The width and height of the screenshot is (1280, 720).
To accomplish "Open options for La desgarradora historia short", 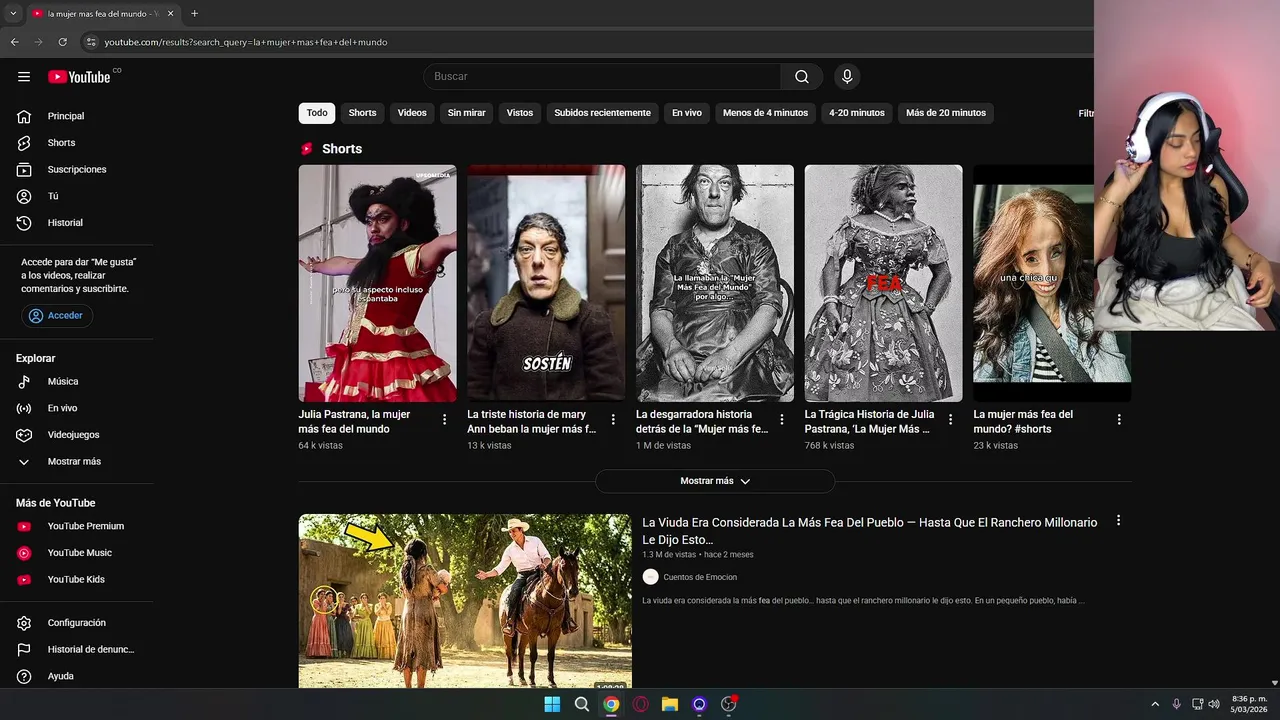I will click(x=782, y=420).
